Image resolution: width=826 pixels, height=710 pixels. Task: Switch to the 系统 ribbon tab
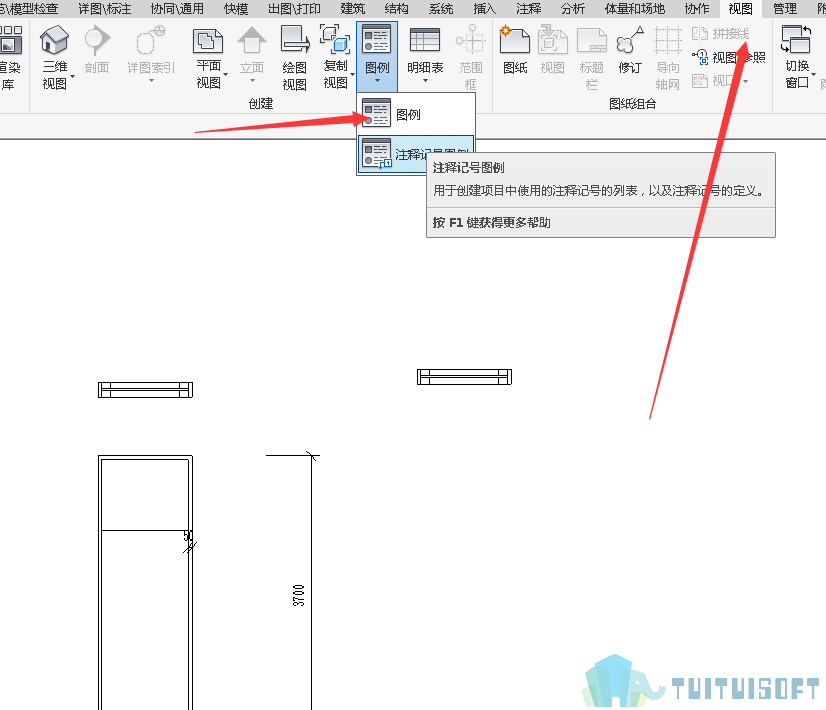coord(440,8)
